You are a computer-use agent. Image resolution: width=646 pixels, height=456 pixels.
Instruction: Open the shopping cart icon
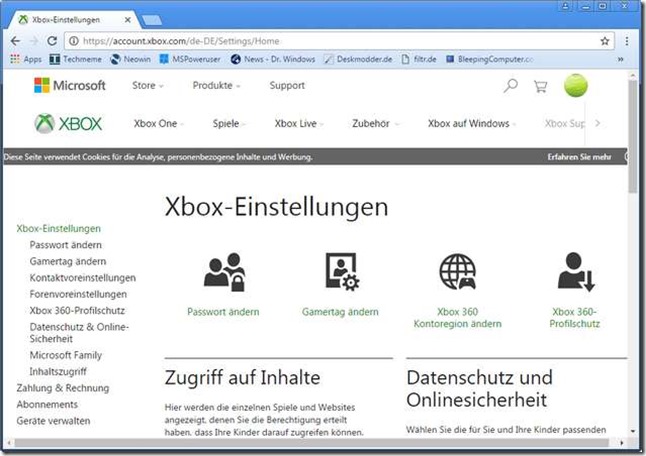(x=540, y=86)
